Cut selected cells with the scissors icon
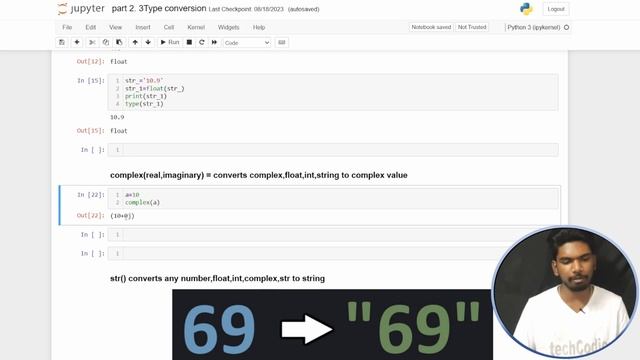 pyautogui.click(x=92, y=42)
